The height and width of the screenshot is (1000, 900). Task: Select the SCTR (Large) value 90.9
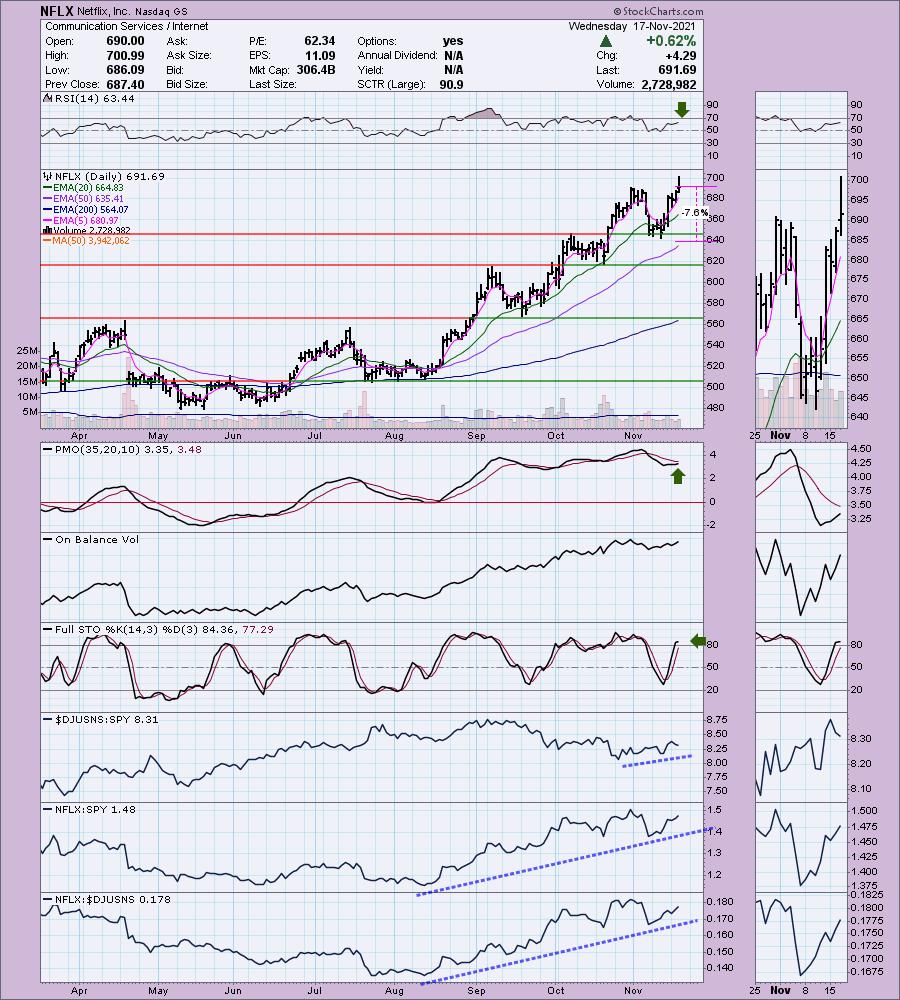tap(451, 84)
